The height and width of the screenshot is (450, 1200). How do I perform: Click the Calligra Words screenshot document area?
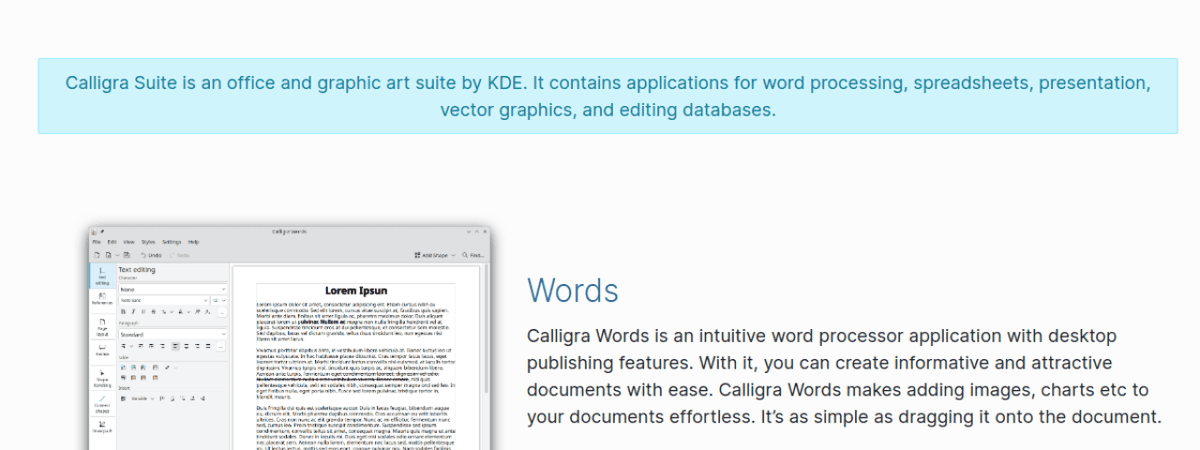click(356, 360)
